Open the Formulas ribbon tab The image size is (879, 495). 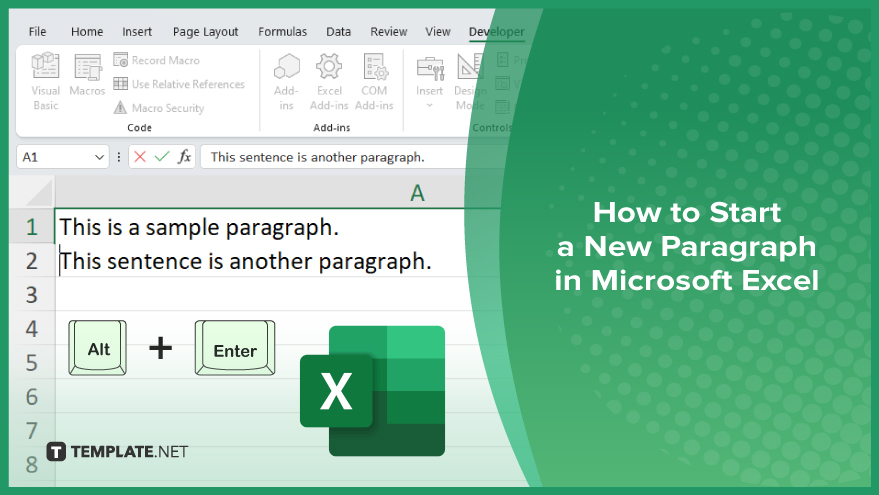[283, 32]
